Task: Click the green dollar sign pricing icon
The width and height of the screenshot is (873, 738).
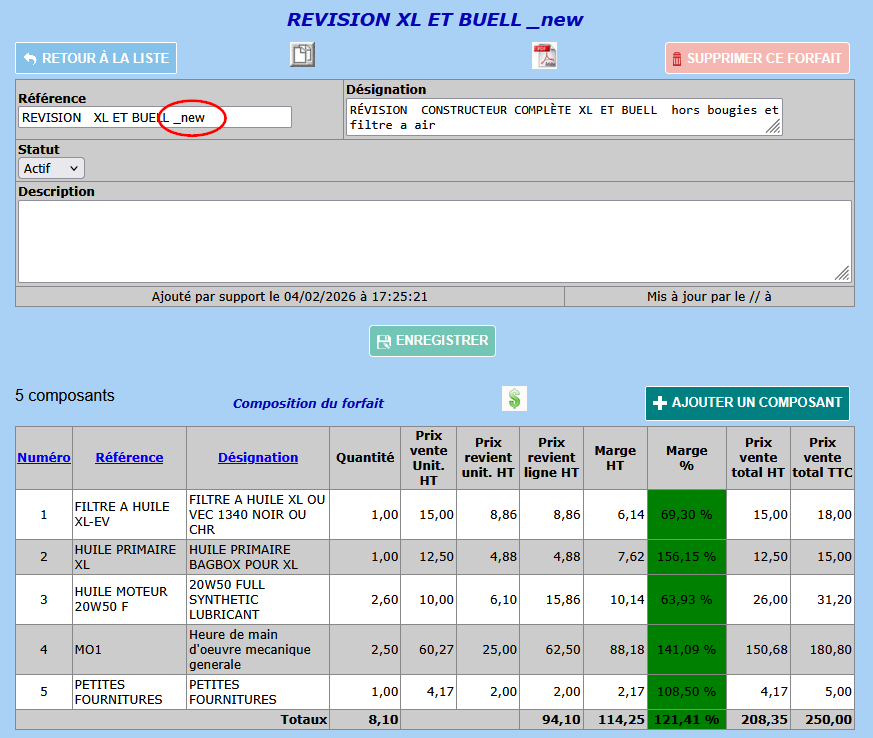Action: pos(514,399)
